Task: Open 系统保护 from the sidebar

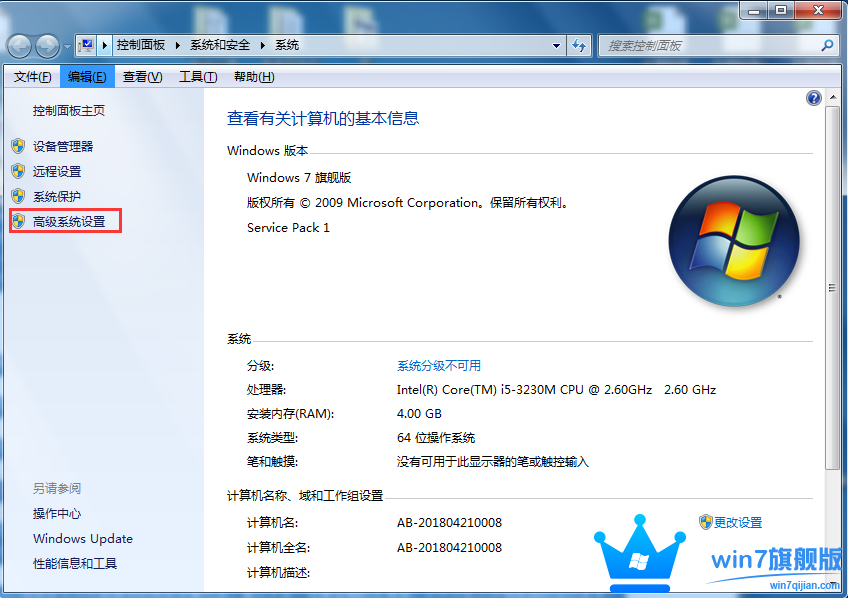Action: [57, 196]
